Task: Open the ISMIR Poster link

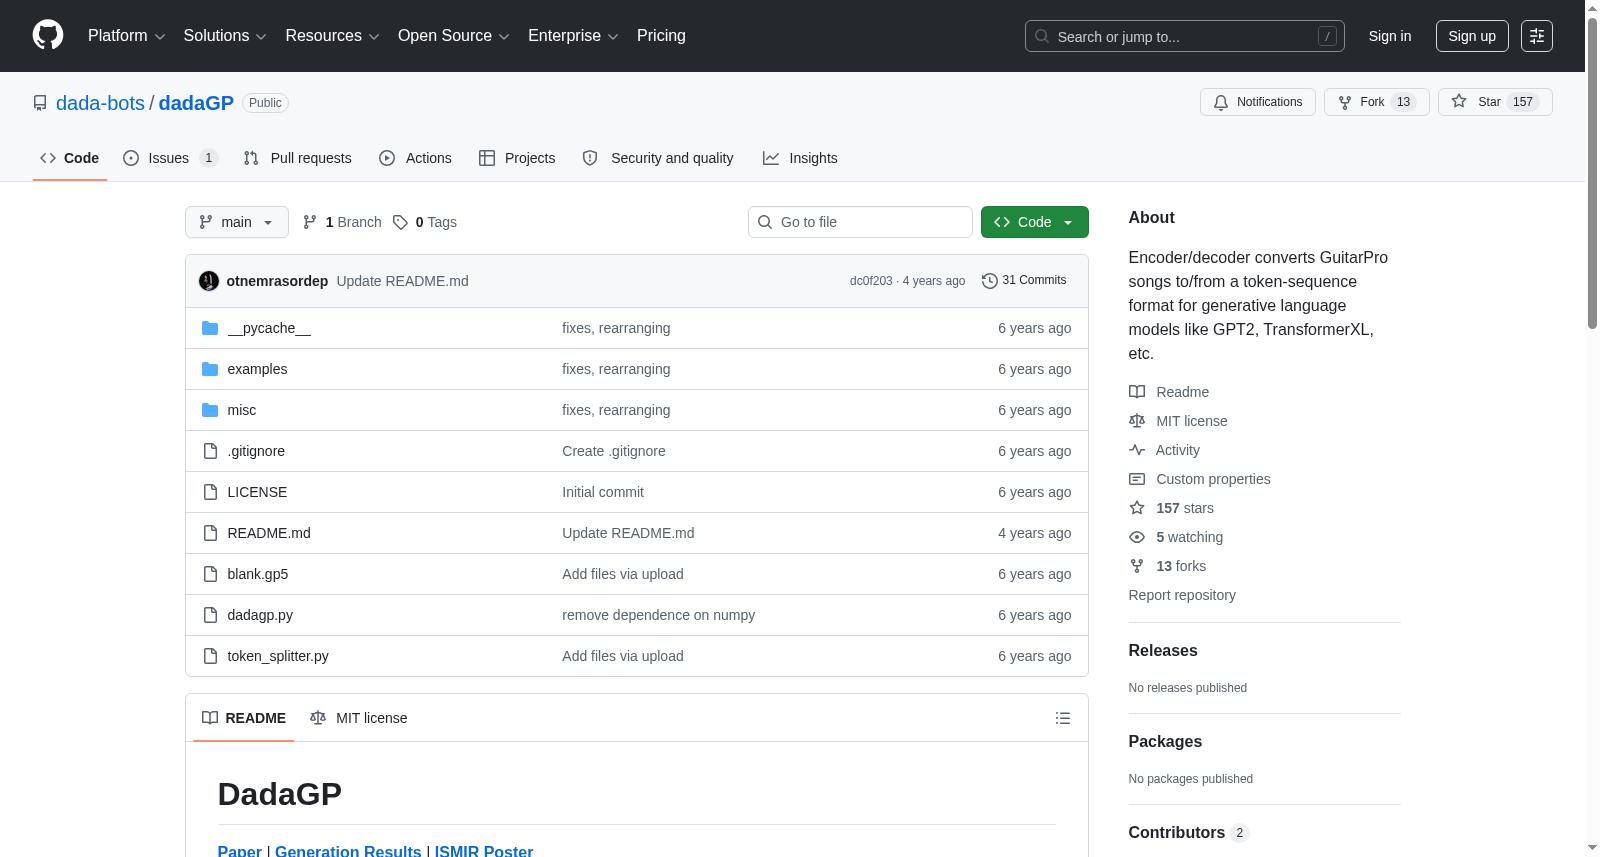Action: point(484,851)
